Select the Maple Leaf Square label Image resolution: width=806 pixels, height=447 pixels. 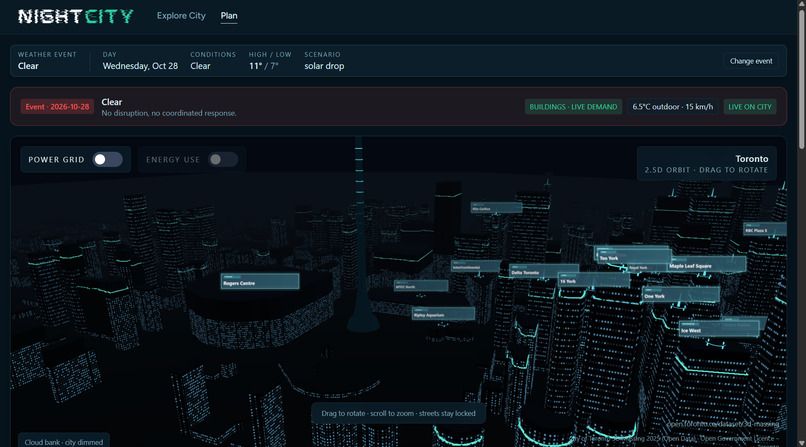[707, 264]
